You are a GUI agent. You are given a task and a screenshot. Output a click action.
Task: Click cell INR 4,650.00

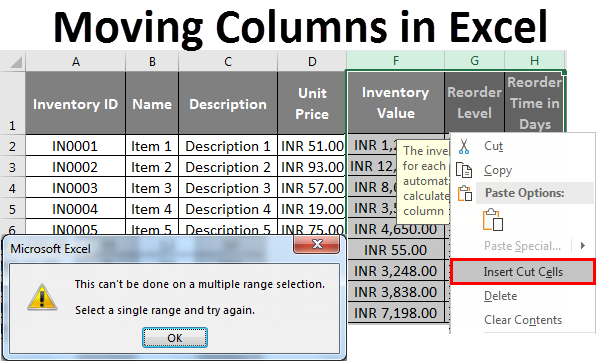(395, 229)
